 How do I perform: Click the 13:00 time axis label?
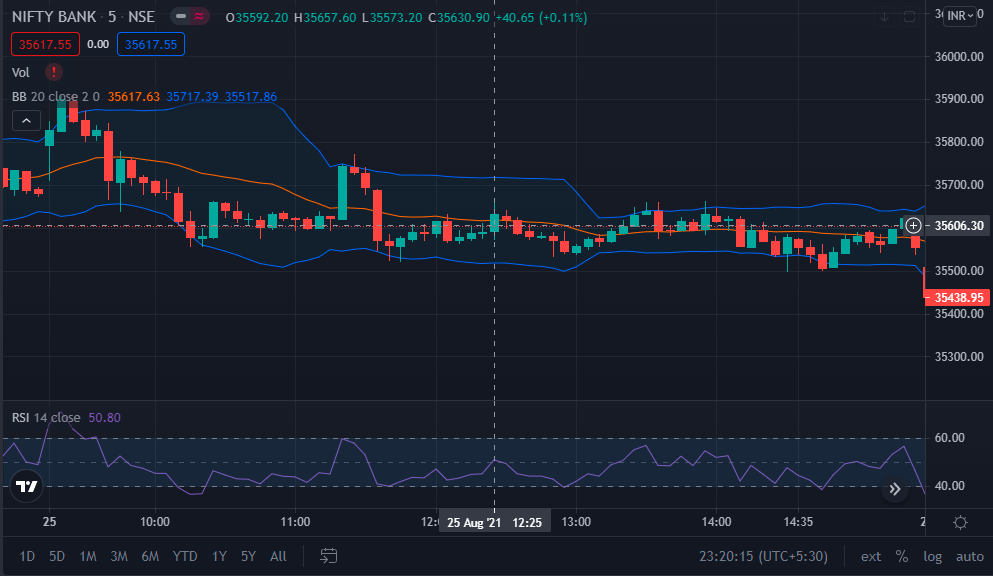click(x=576, y=522)
